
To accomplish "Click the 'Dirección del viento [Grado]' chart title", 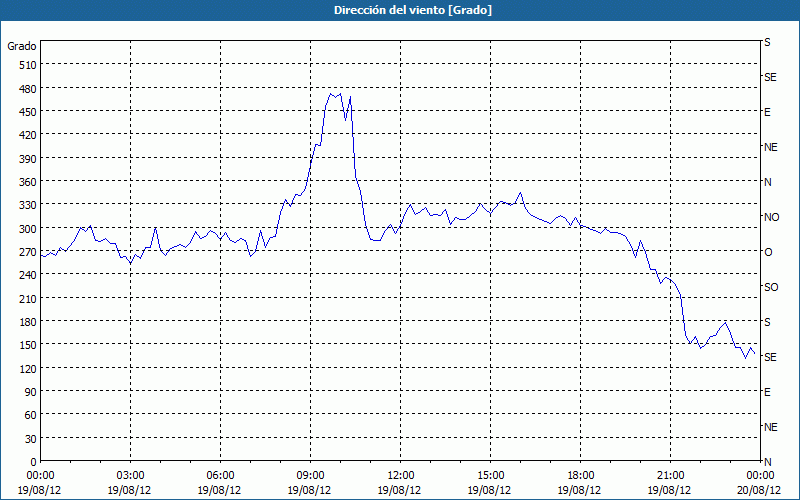I will coord(413,10).
